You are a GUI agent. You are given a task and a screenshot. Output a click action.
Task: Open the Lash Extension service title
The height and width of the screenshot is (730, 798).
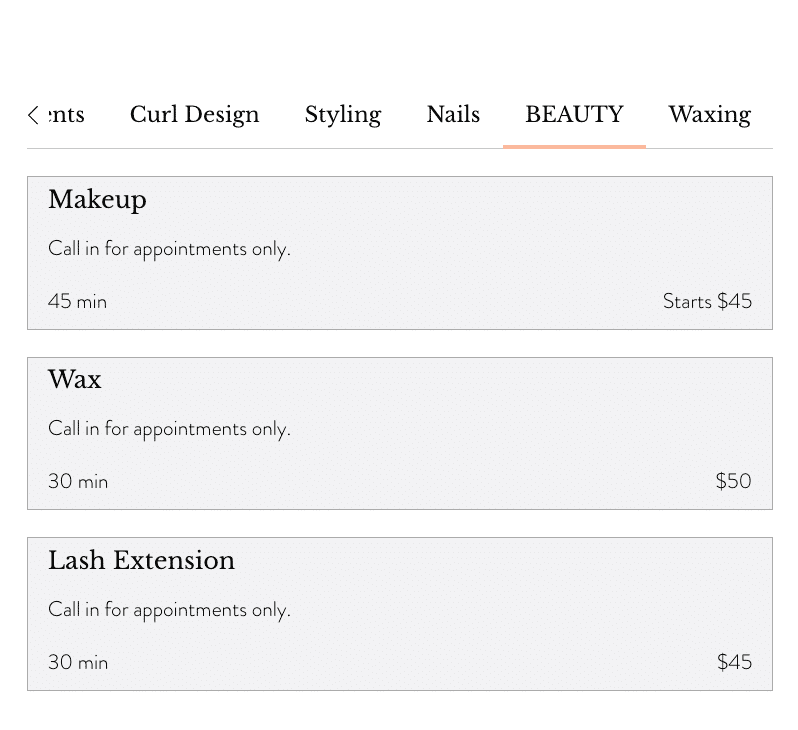141,560
